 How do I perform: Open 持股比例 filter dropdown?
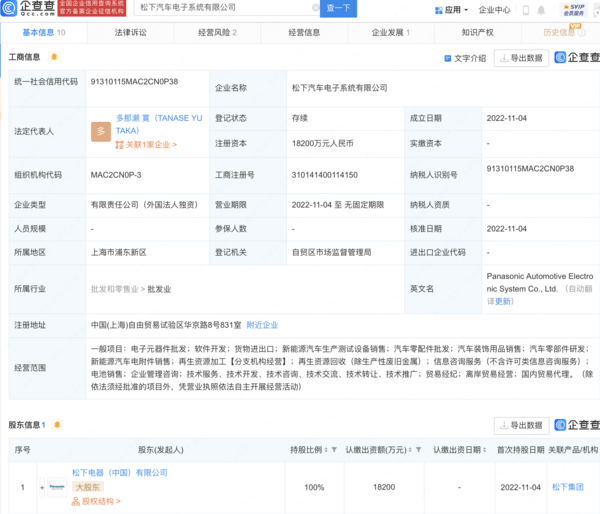coord(334,450)
